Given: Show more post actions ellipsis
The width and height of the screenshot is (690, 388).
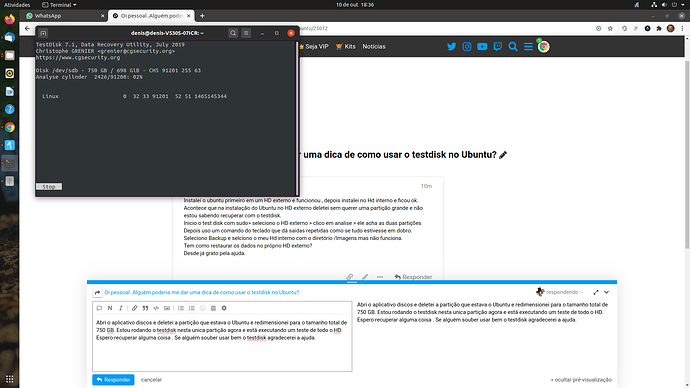Looking at the screenshot, I should pos(380,277).
